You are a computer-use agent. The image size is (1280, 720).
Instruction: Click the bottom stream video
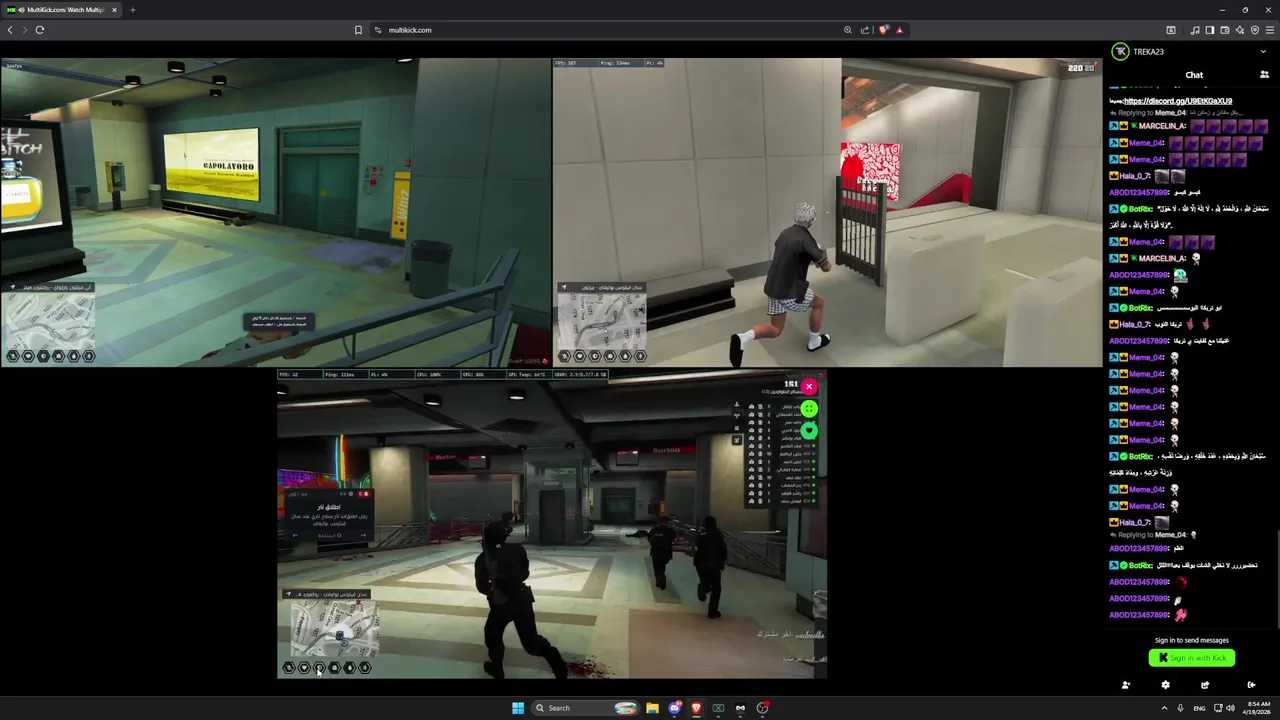[552, 524]
